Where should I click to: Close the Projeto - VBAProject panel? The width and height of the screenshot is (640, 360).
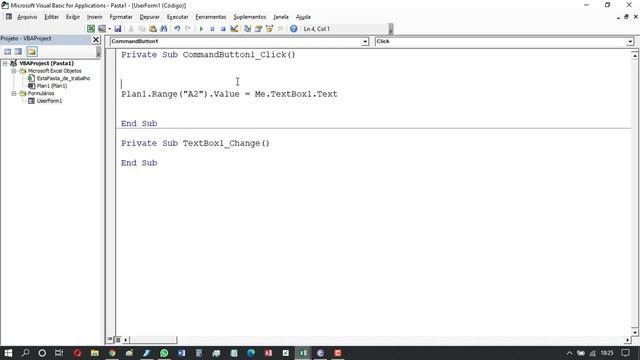click(96, 39)
